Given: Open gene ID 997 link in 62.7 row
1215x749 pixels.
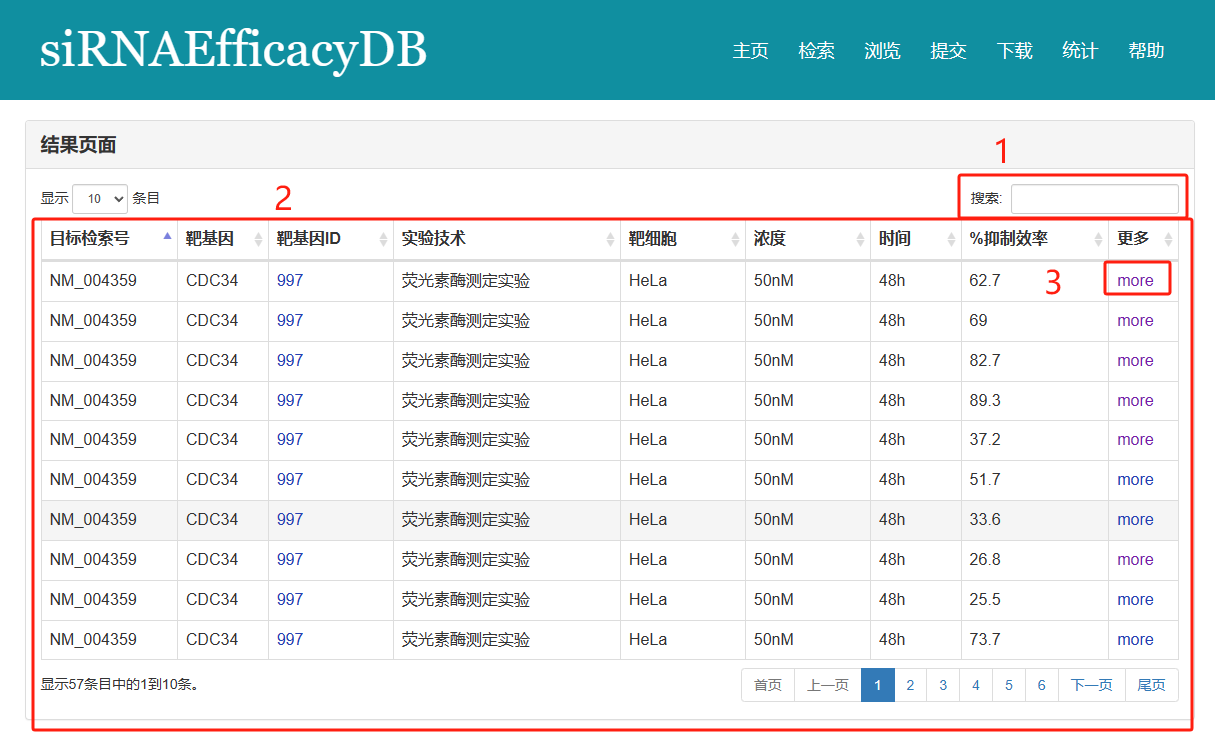Looking at the screenshot, I should click(x=290, y=281).
